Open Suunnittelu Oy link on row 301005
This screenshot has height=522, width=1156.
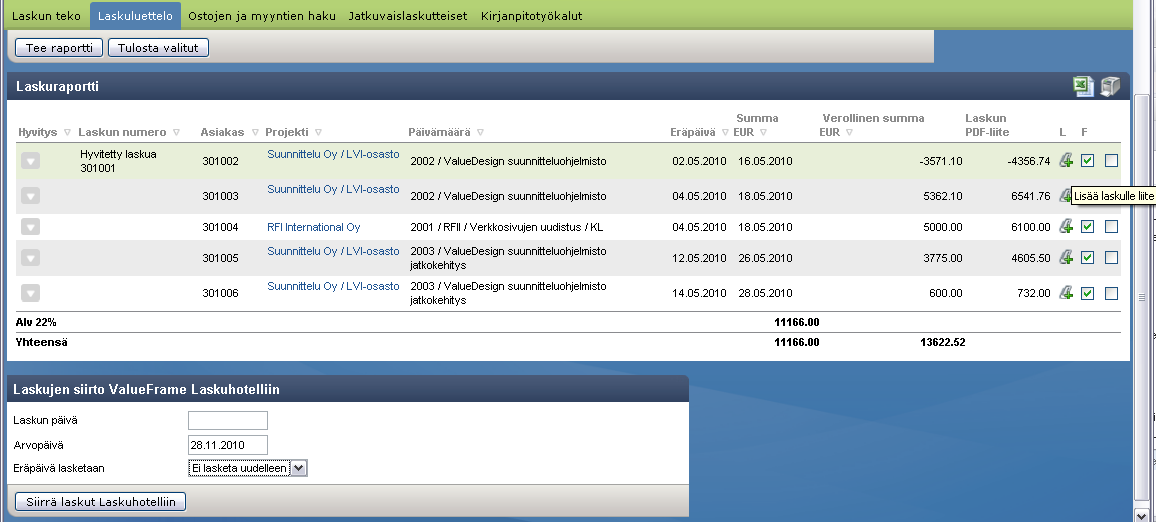click(x=333, y=251)
